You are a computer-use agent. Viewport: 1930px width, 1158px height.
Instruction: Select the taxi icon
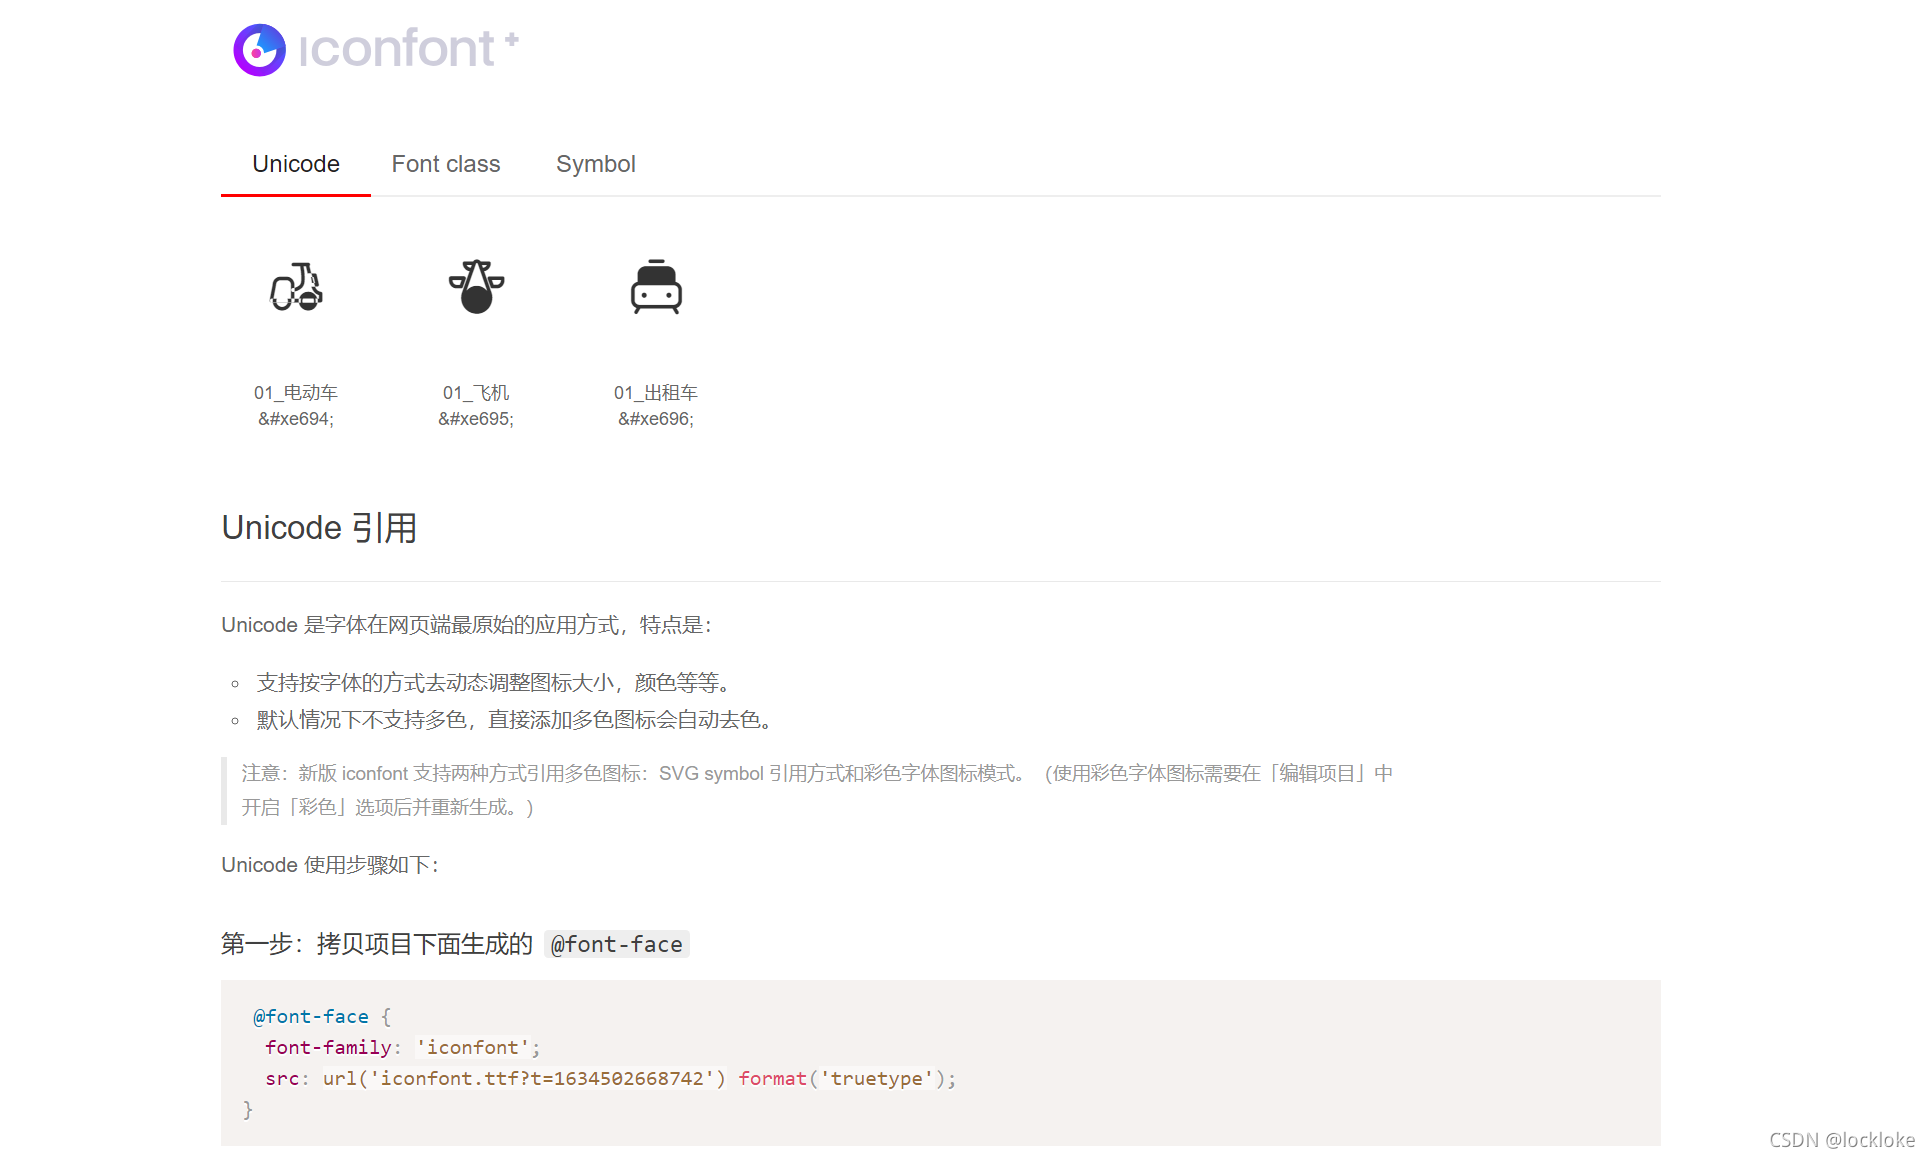click(x=656, y=287)
